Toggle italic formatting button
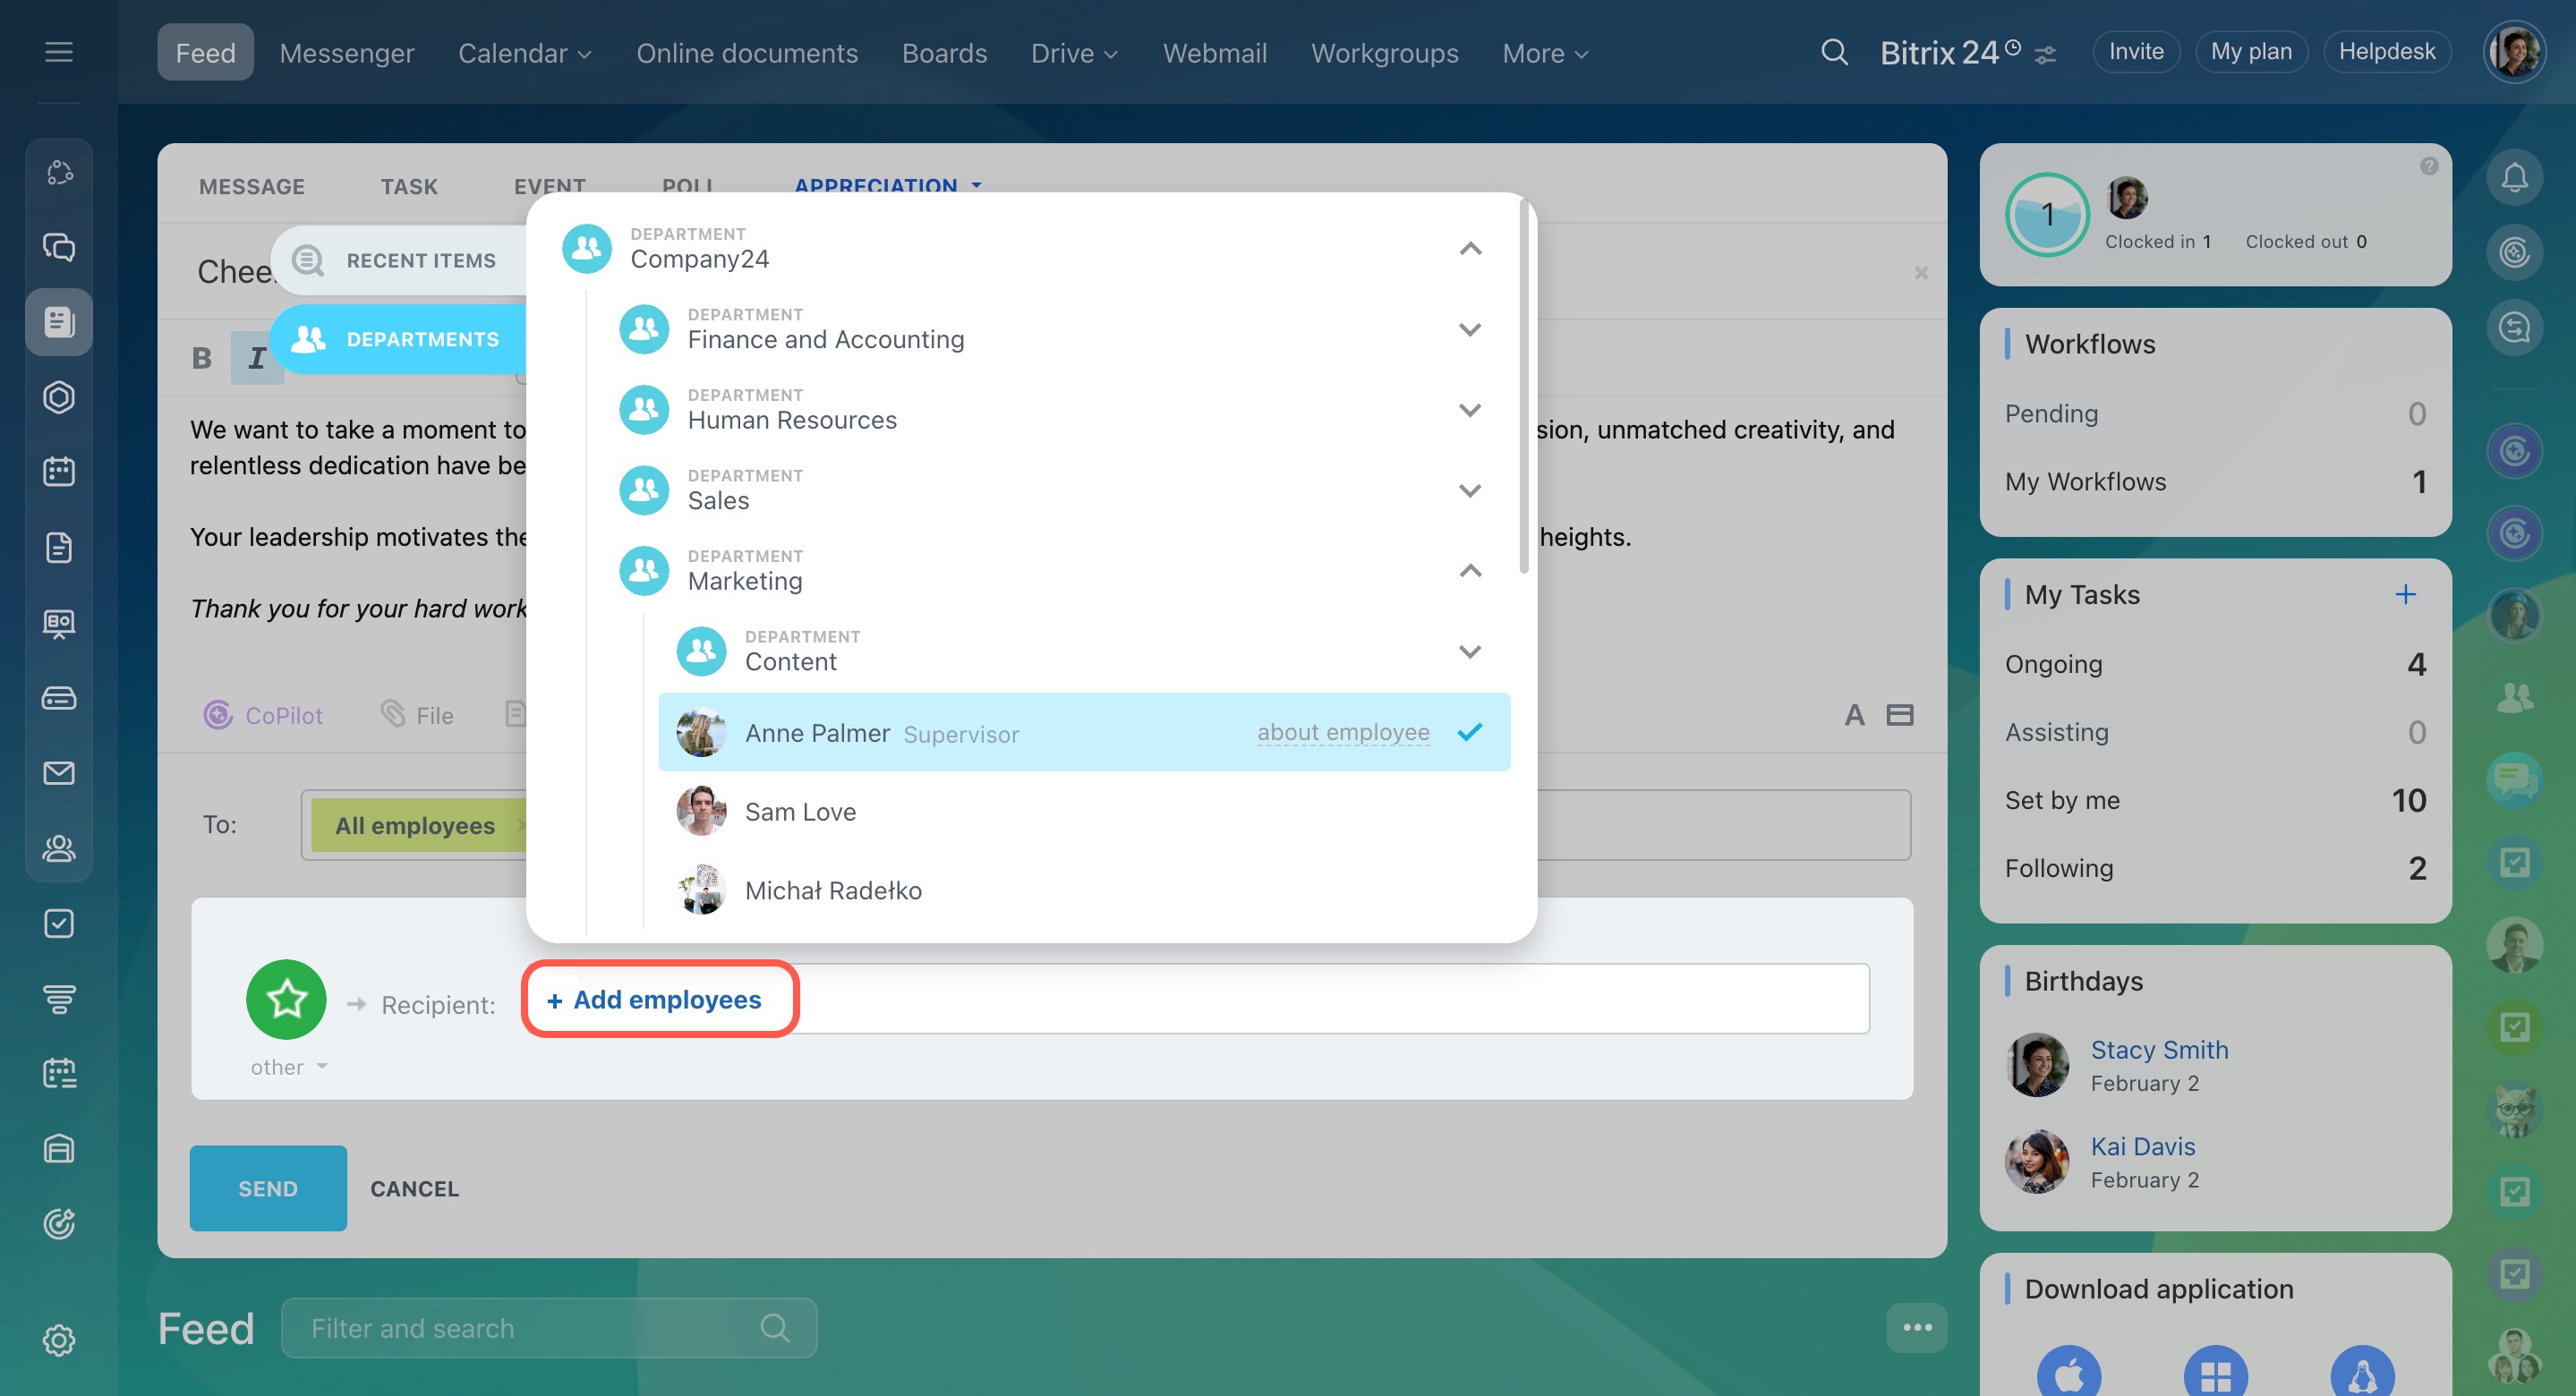 coord(256,358)
